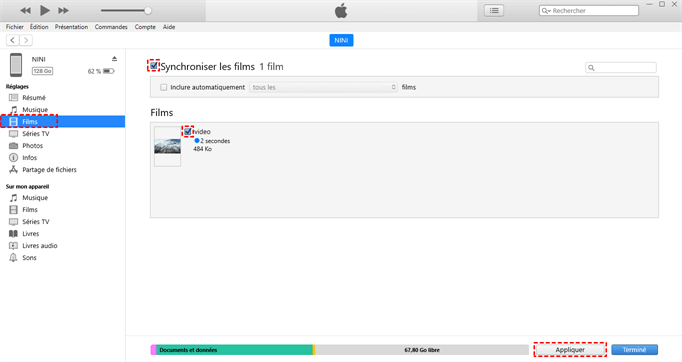Open the Compte menu

(145, 27)
